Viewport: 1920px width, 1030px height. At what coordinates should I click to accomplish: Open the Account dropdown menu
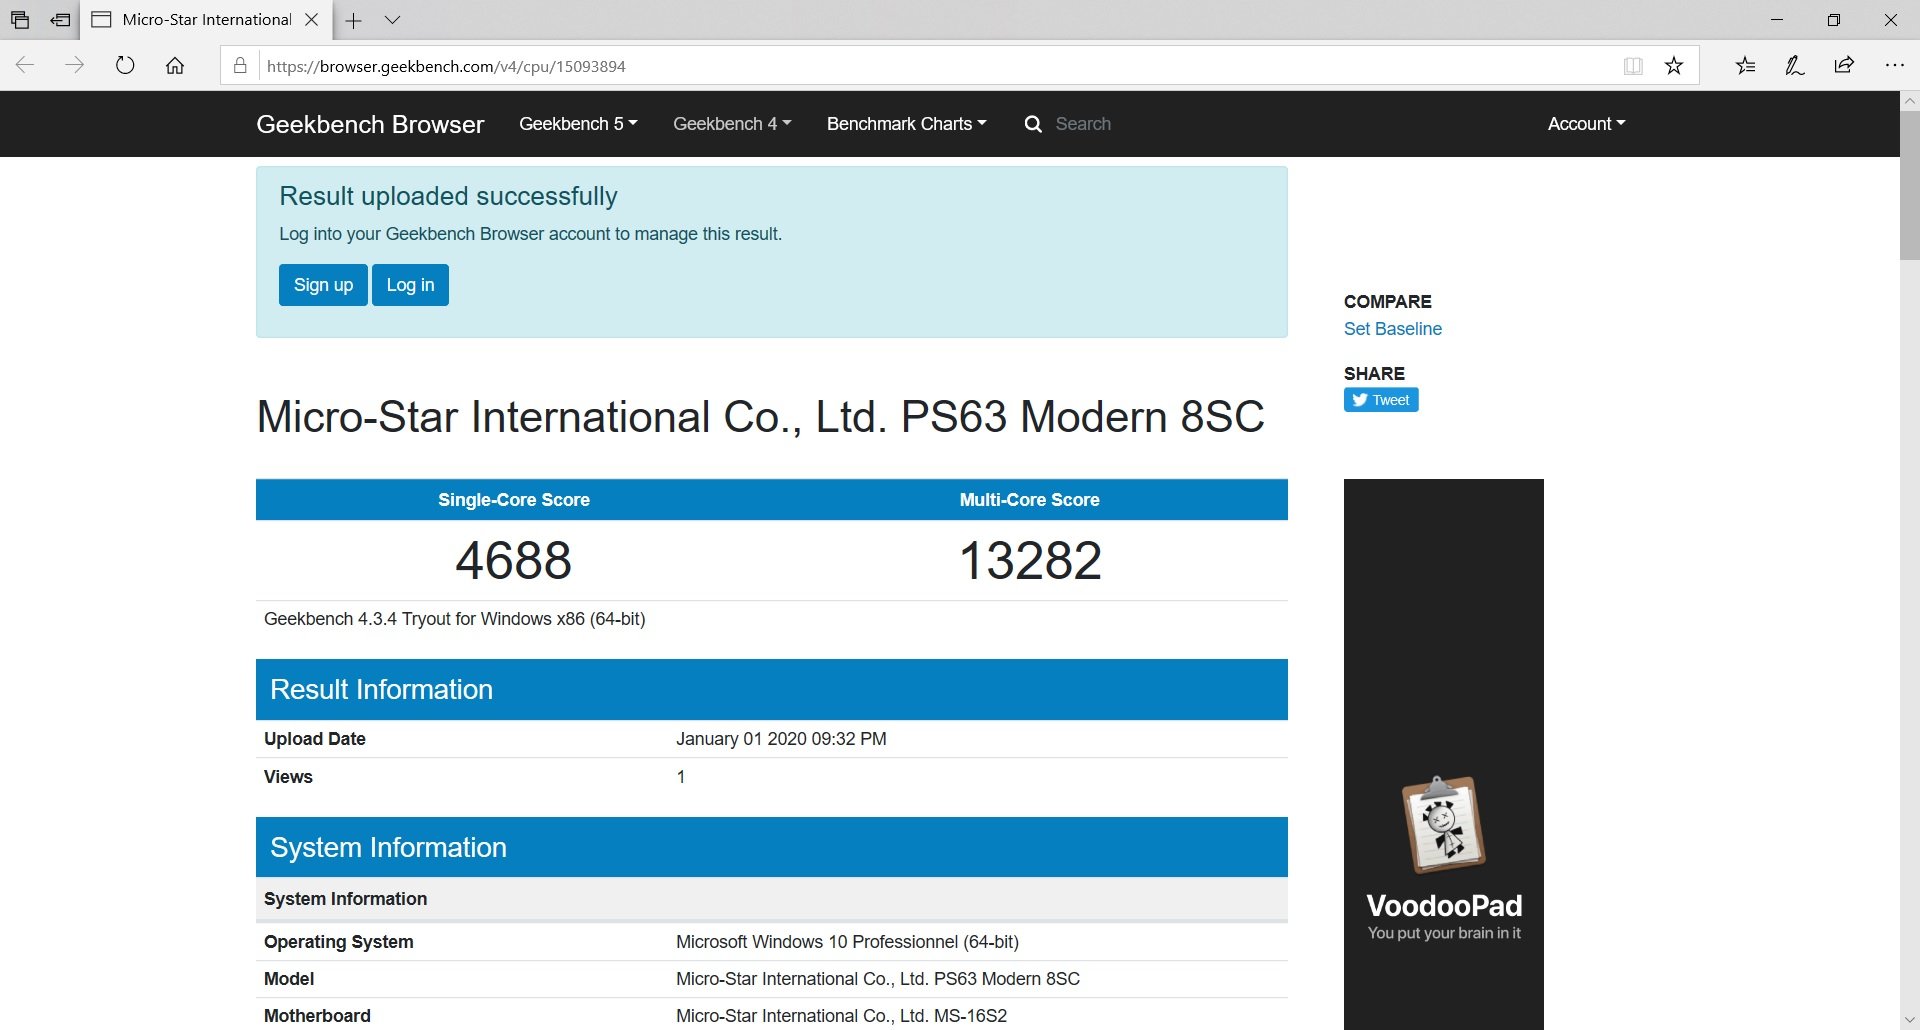[1586, 123]
